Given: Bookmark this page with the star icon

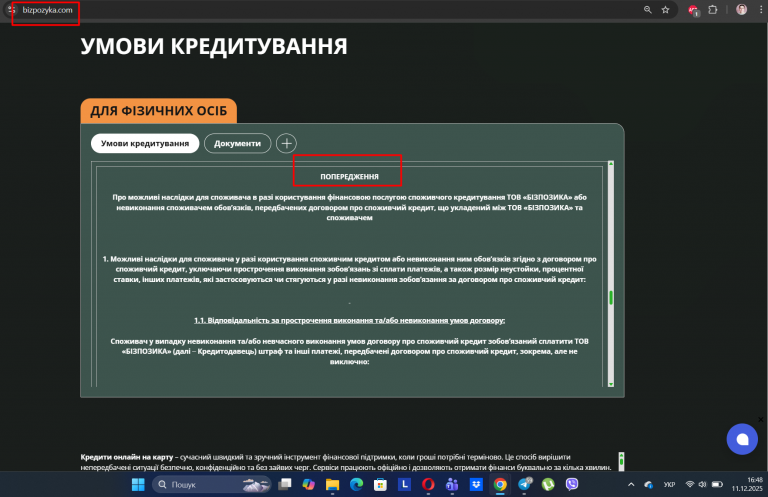Looking at the screenshot, I should coord(665,10).
